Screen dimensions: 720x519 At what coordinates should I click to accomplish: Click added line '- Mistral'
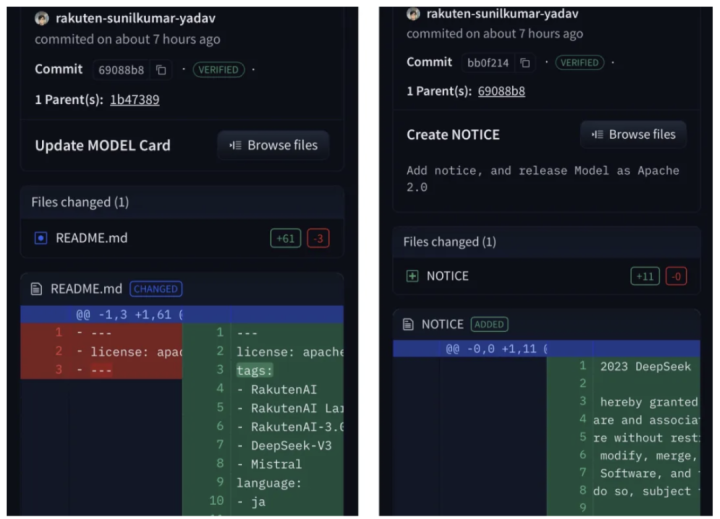[x=270, y=464]
